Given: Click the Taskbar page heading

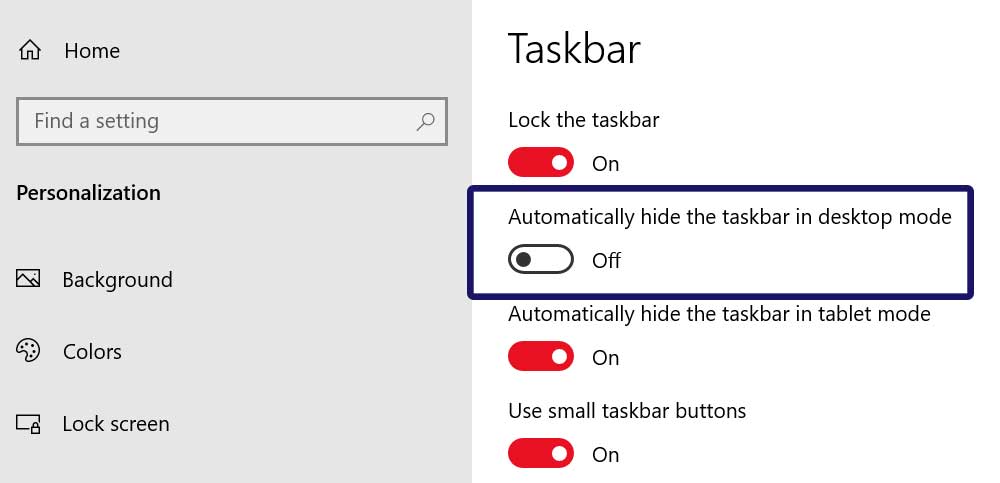Looking at the screenshot, I should (x=574, y=49).
